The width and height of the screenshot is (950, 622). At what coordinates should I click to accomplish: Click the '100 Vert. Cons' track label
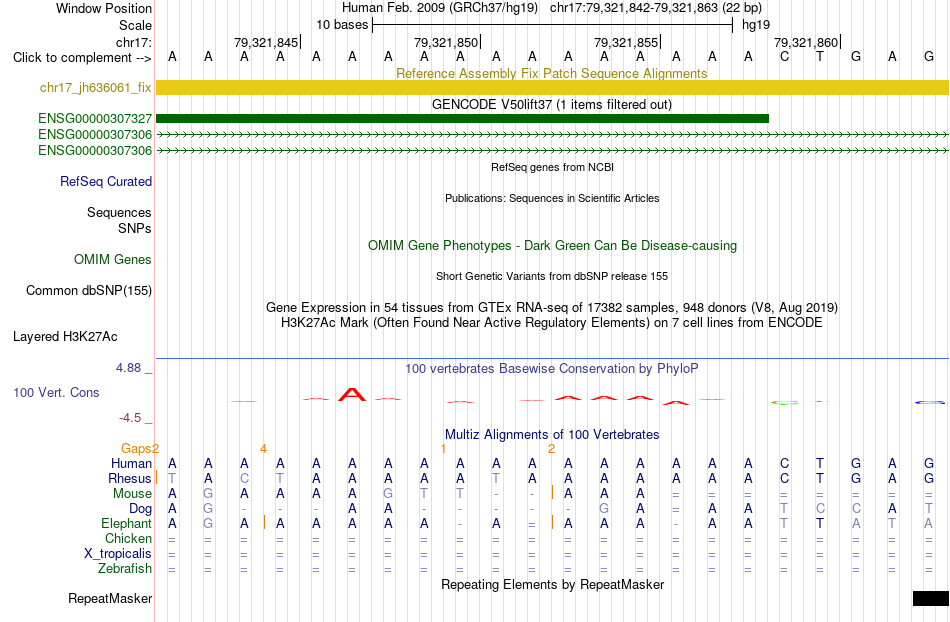click(x=56, y=392)
